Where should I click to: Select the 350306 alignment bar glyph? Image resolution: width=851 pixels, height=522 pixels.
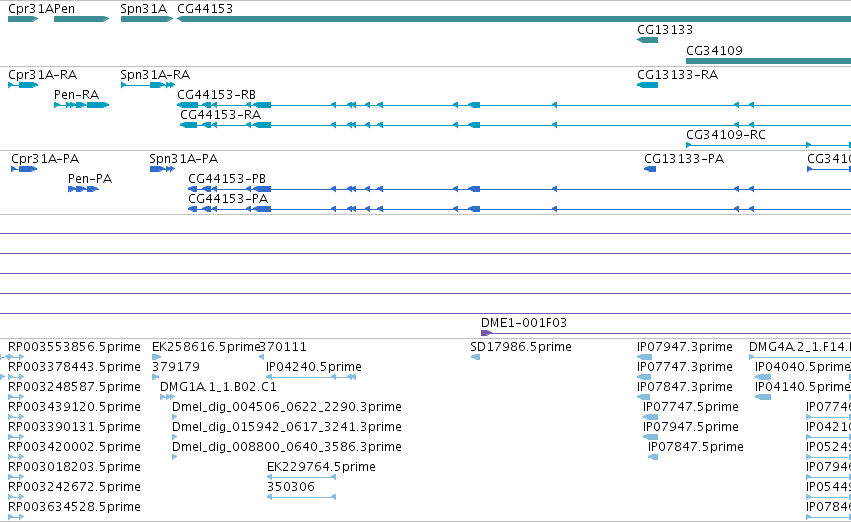(301, 497)
